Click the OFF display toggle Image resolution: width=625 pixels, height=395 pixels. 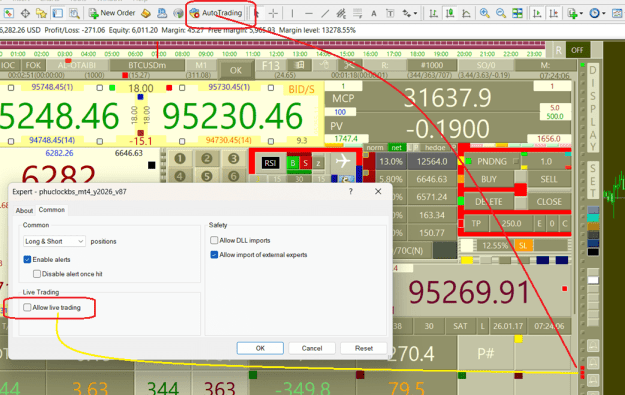pyautogui.click(x=577, y=50)
